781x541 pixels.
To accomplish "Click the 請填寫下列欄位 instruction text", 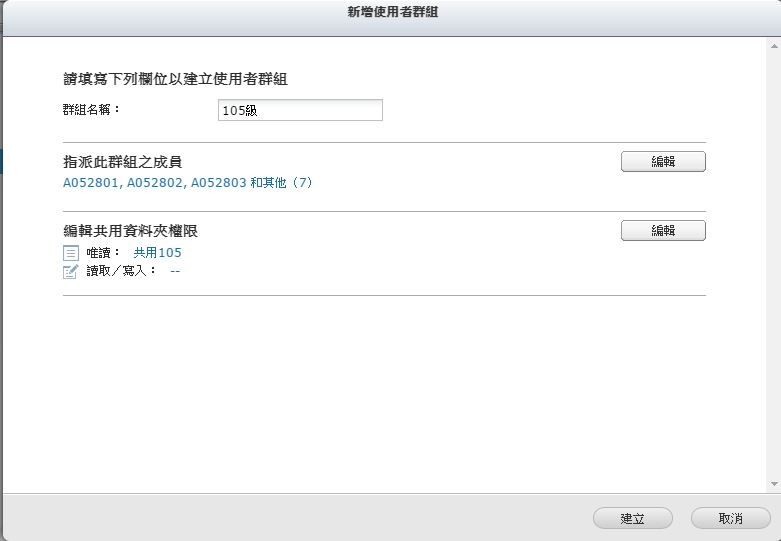I will 175,79.
